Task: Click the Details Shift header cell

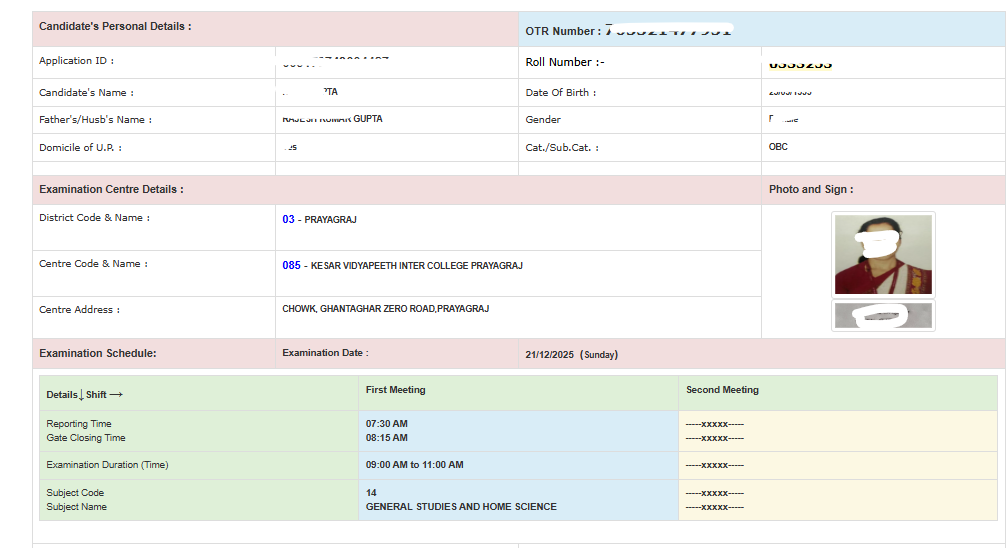Action: pyautogui.click(x=84, y=395)
